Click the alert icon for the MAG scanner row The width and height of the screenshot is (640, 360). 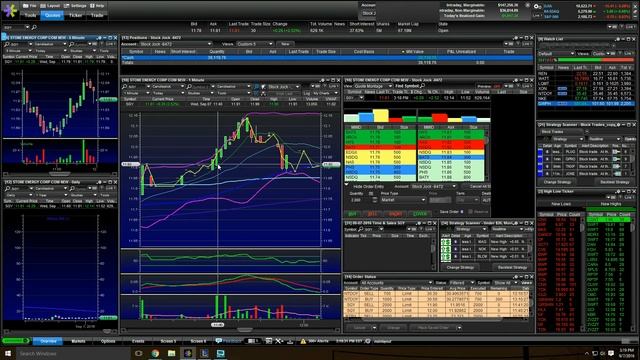[x=446, y=242]
